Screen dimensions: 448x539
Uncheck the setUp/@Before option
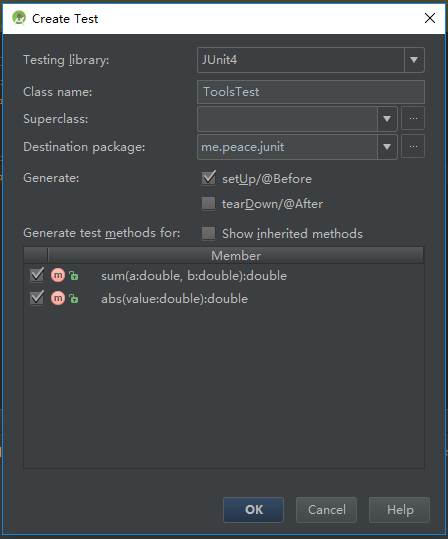pyautogui.click(x=209, y=178)
